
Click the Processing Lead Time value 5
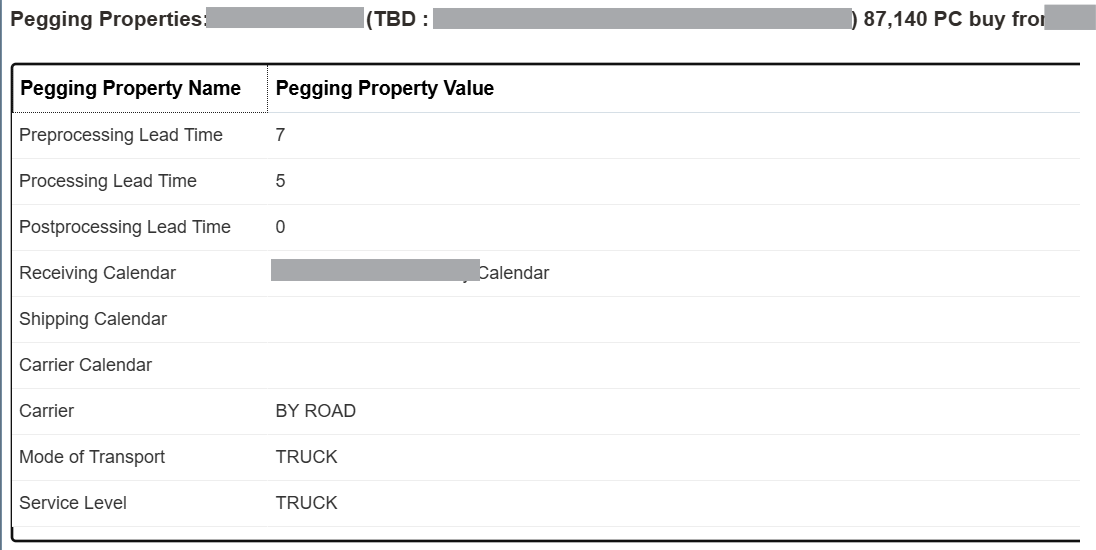280,181
